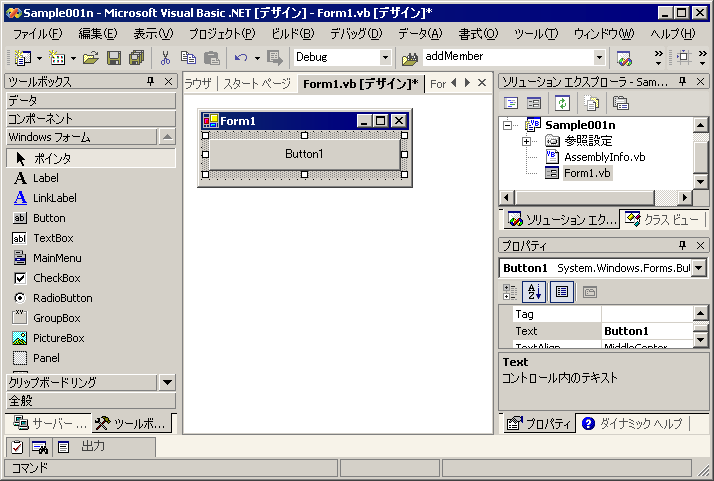Open the Debug configuration dropdown
Viewport: 714px width, 481px height.
tap(385, 57)
